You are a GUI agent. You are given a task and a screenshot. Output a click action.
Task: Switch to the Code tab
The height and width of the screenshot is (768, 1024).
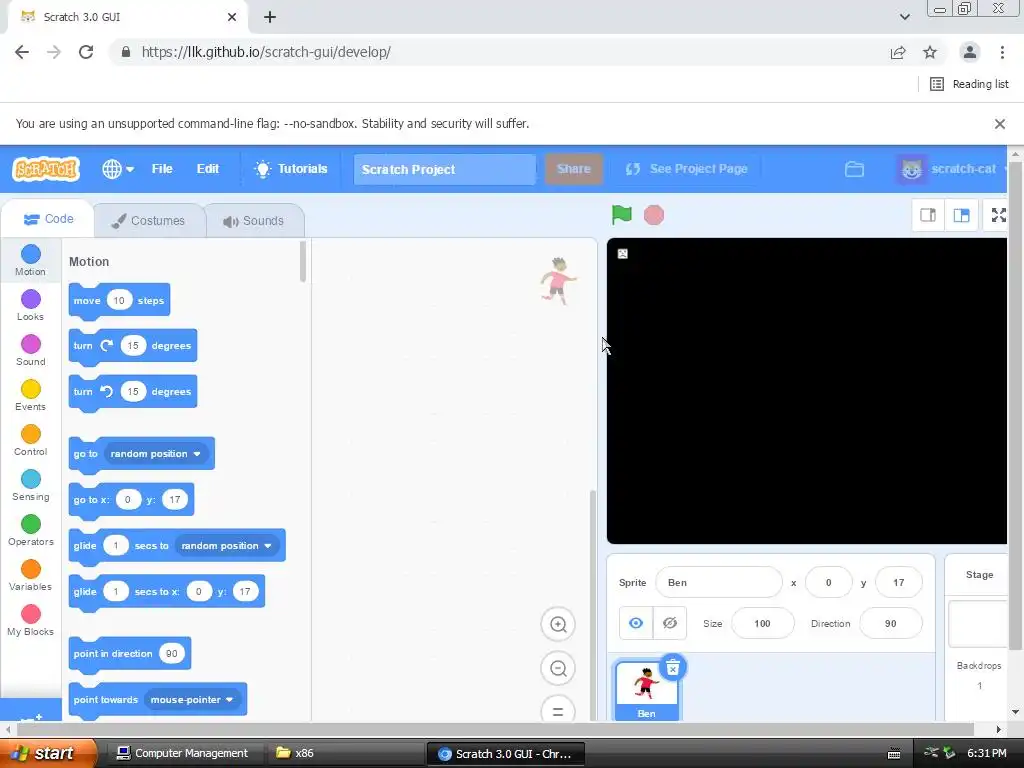pyautogui.click(x=48, y=219)
